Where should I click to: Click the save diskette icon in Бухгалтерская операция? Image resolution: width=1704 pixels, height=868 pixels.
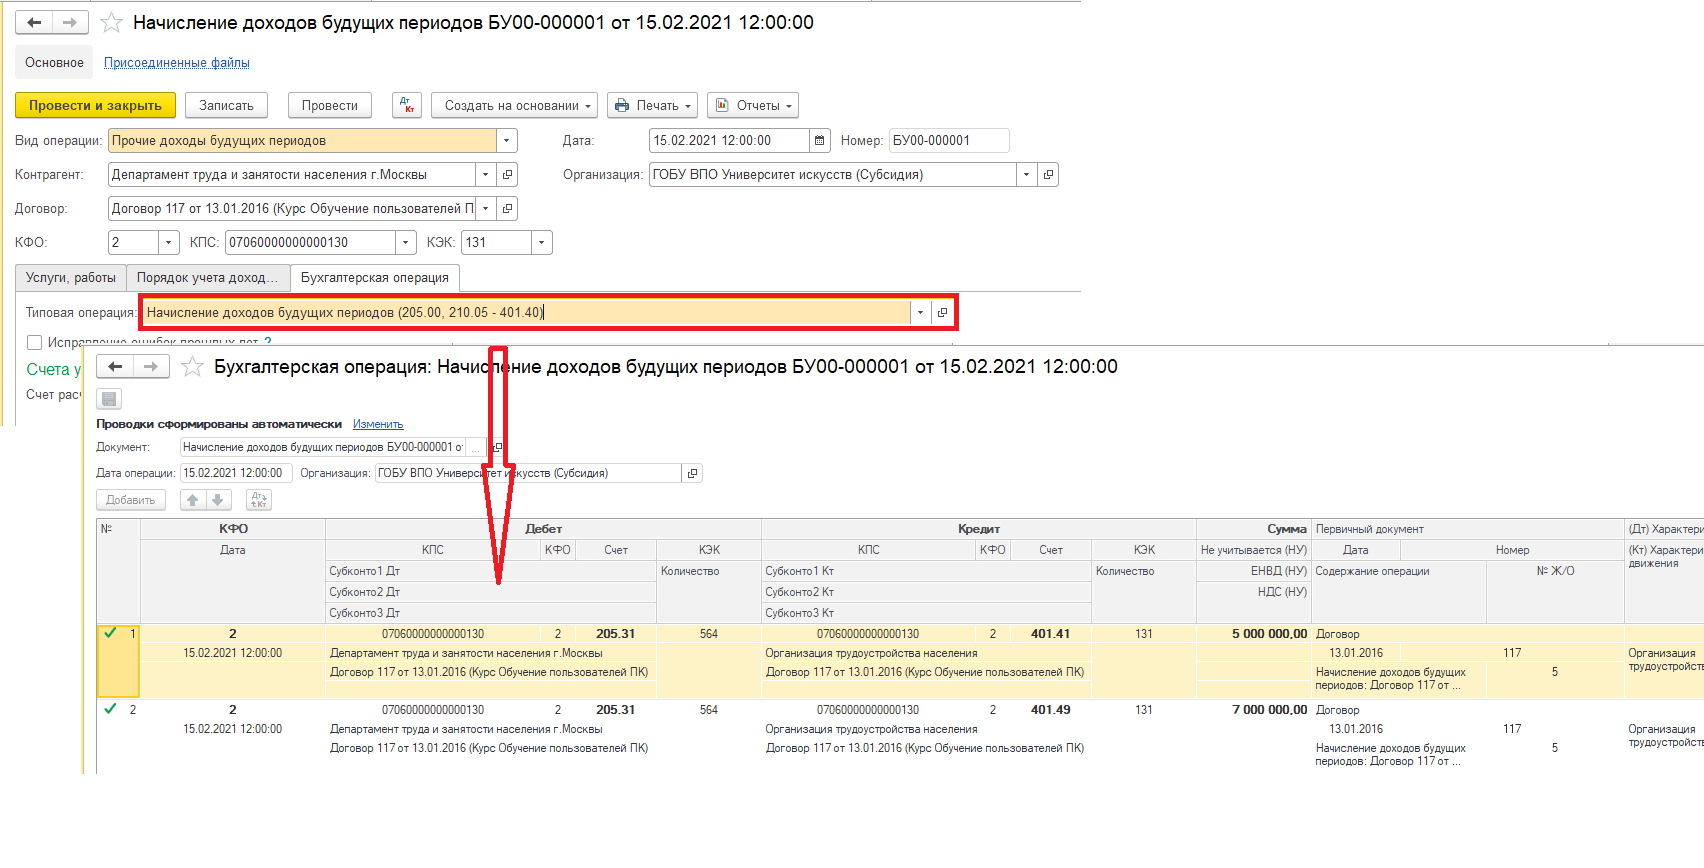click(109, 399)
